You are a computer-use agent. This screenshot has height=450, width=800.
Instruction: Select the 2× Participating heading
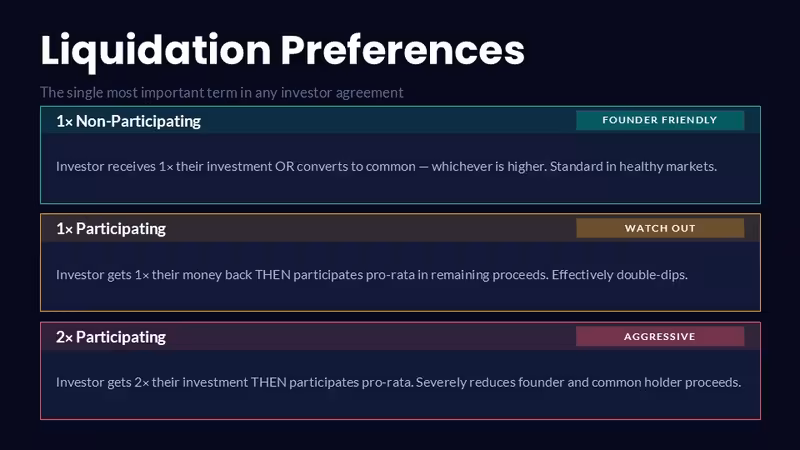(x=111, y=337)
